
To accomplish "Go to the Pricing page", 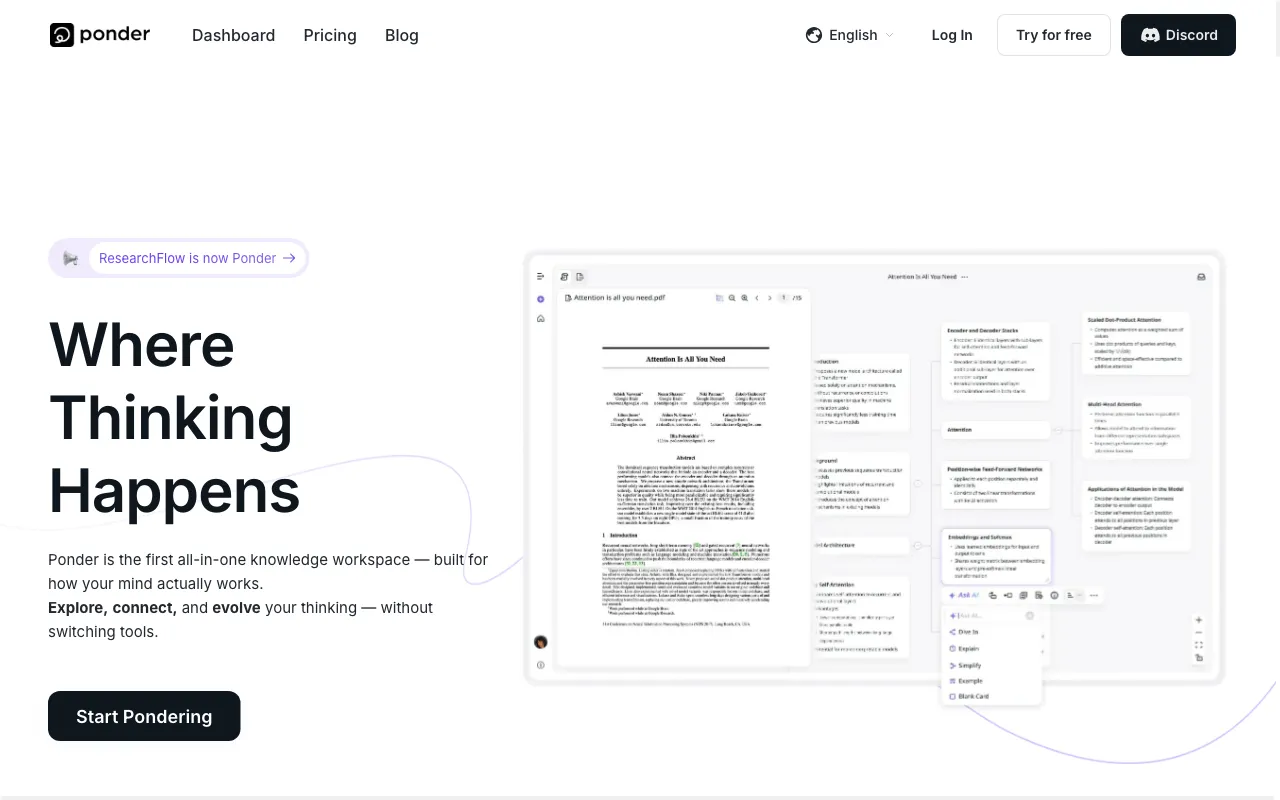I will (x=330, y=35).
